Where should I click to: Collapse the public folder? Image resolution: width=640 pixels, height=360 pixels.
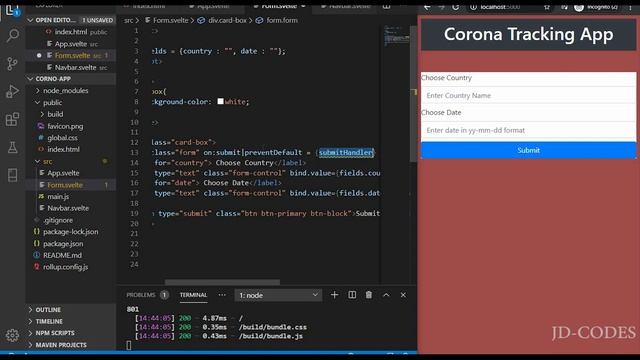click(52, 102)
